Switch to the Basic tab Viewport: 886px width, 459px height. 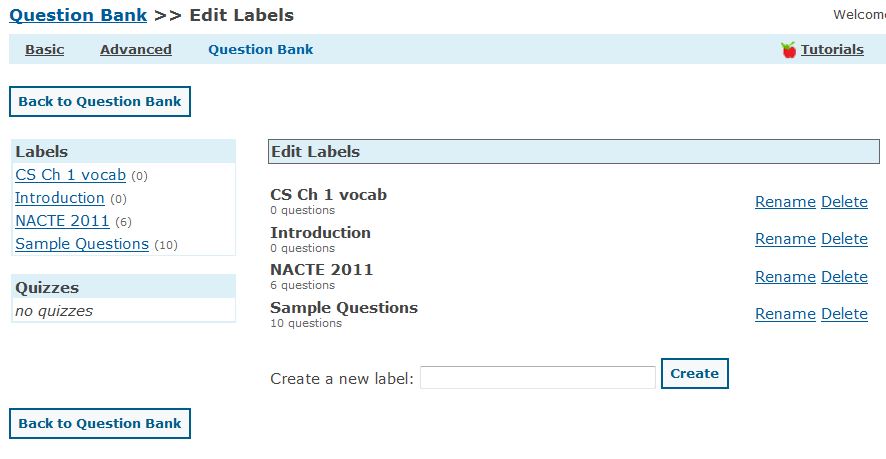45,50
